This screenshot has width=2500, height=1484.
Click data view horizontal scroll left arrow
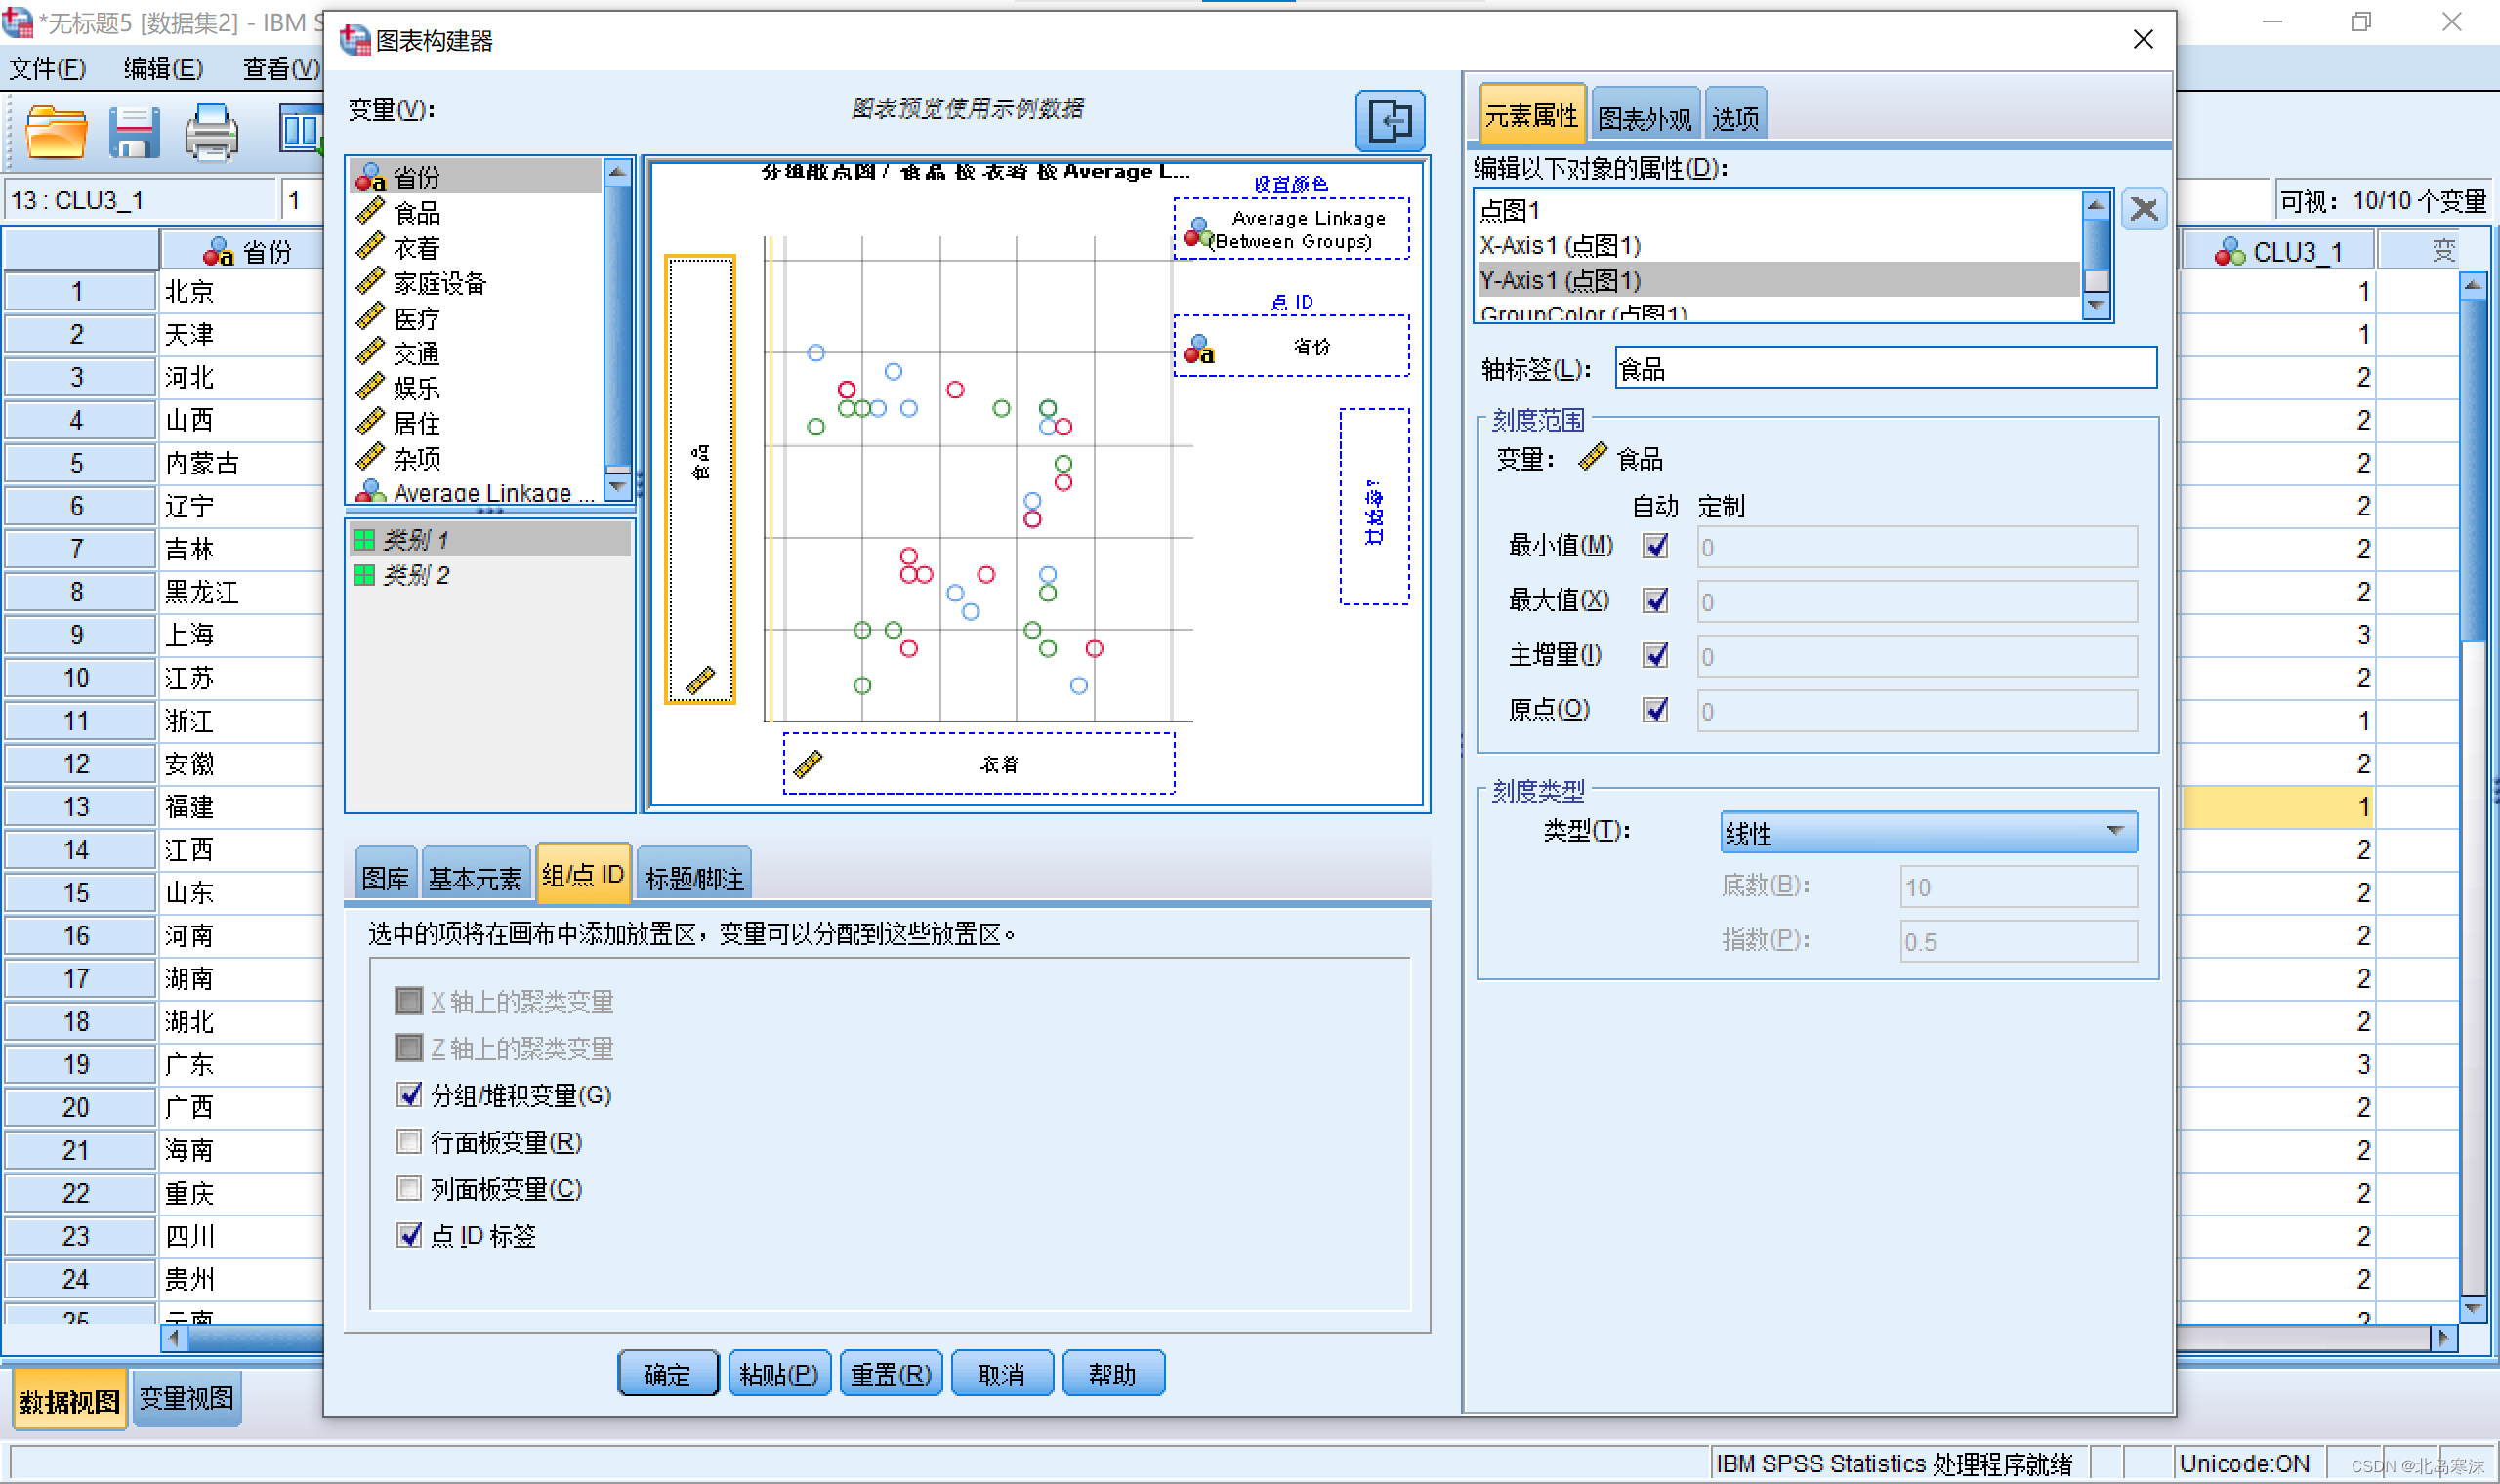tap(174, 1337)
